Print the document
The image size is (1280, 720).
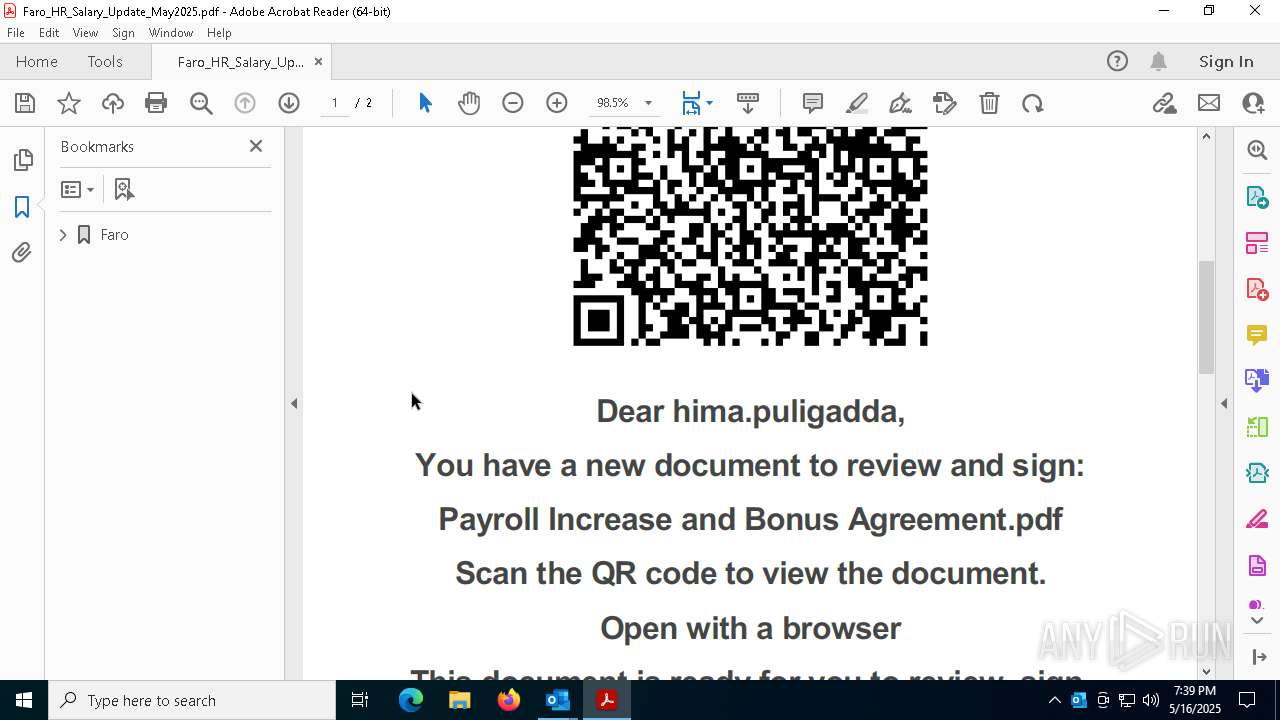tap(156, 103)
